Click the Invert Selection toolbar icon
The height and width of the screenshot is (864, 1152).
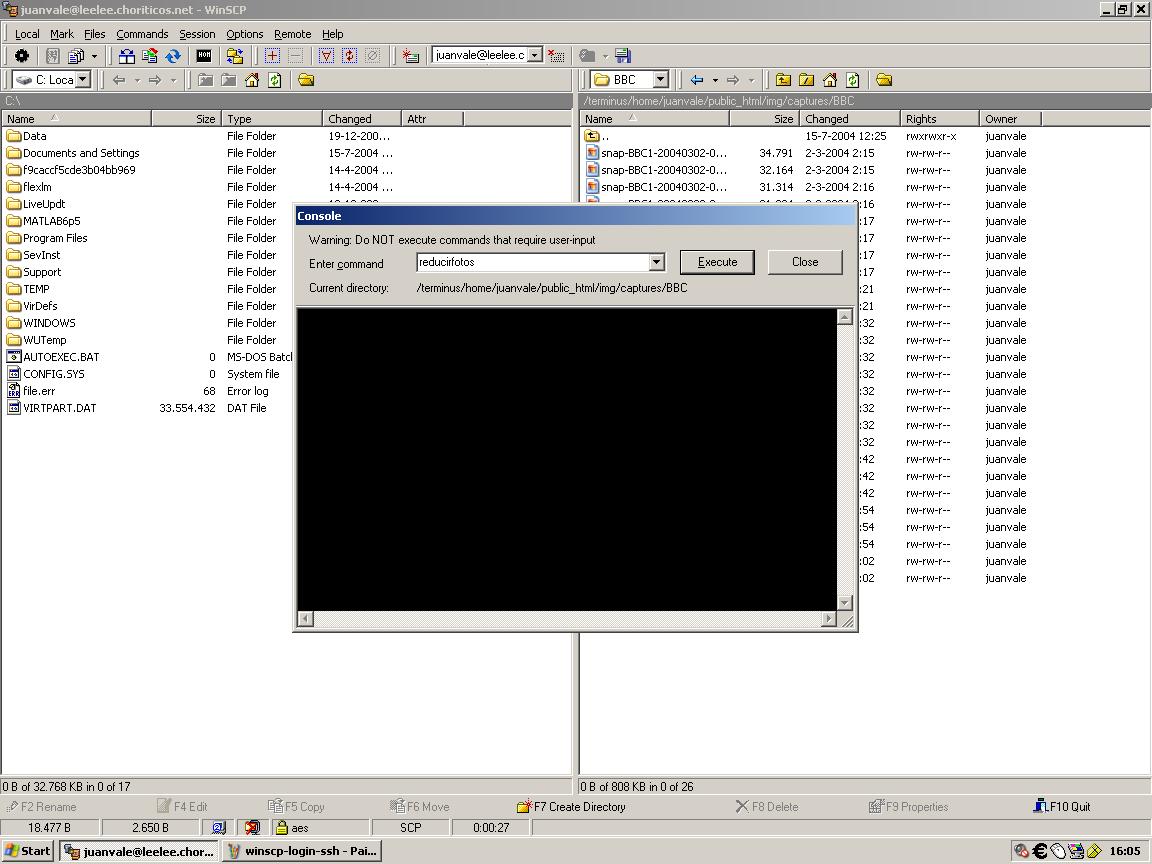(349, 56)
